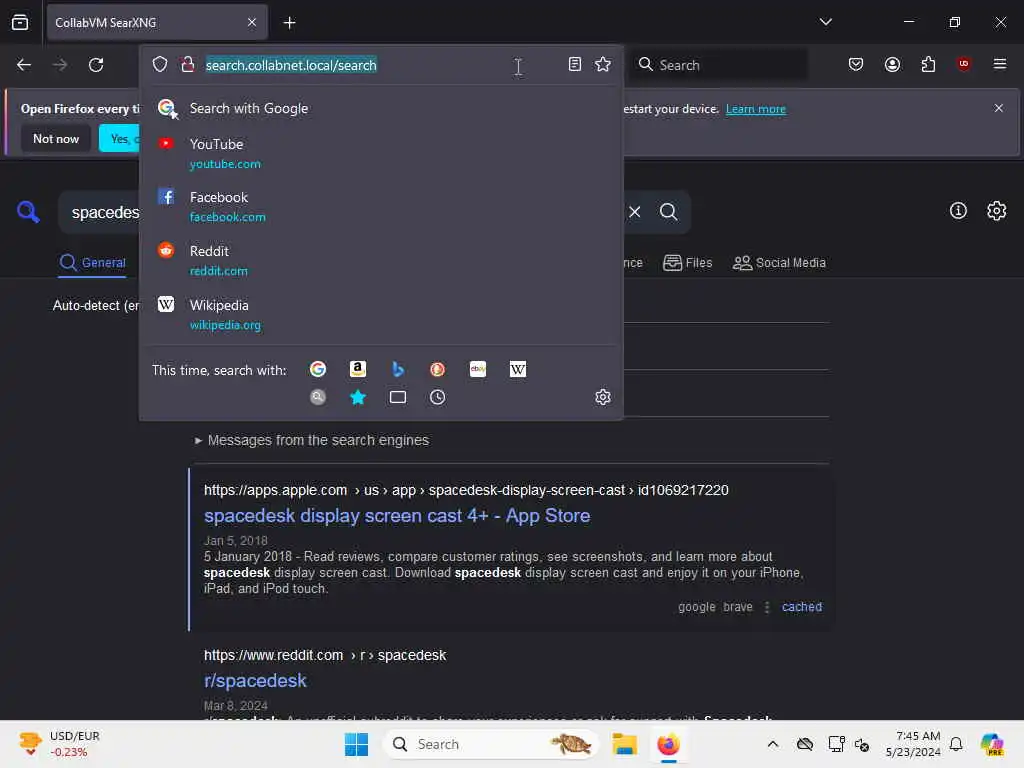Open SearXNG preferences gear
This screenshot has height=768, width=1024.
[997, 210]
